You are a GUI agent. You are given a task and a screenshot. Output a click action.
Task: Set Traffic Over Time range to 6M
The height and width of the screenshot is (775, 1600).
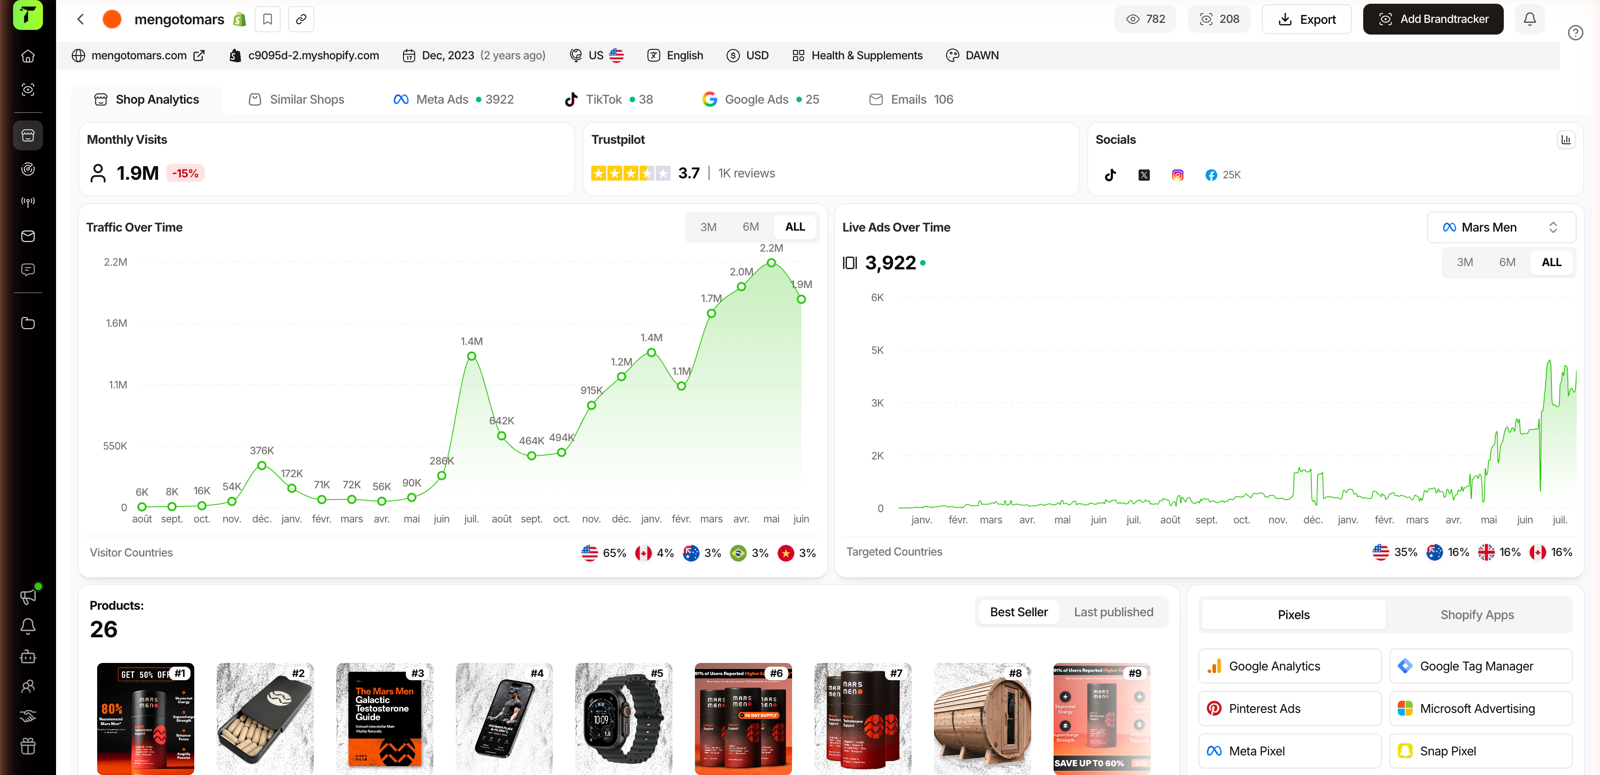[751, 227]
